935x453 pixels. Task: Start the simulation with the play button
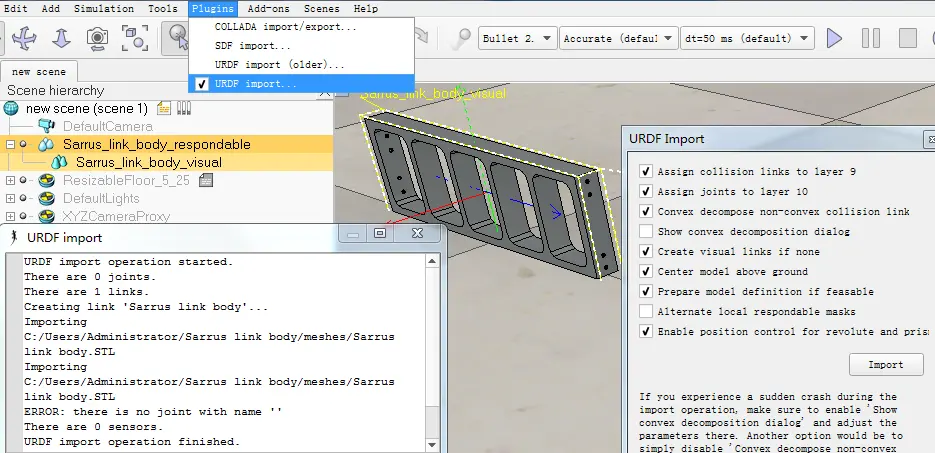point(834,38)
